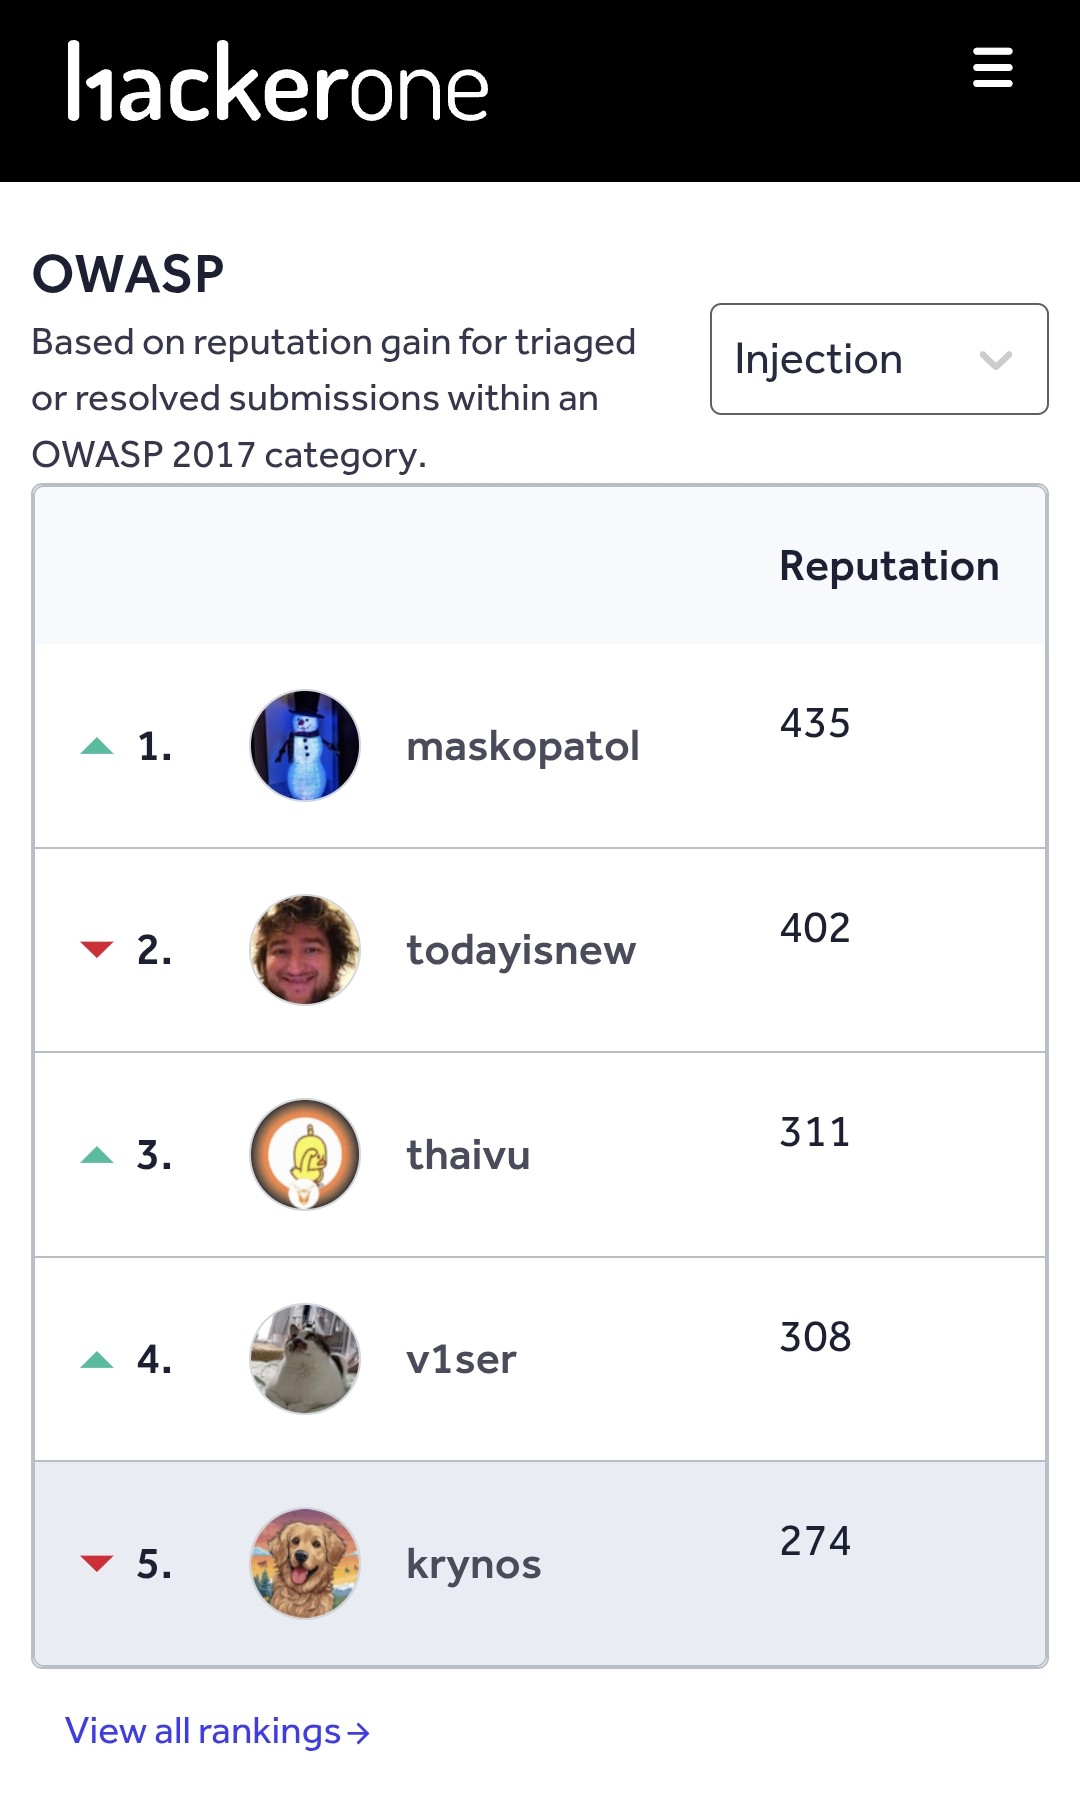The height and width of the screenshot is (1809, 1080).
Task: Click the green up arrow beside rank 1
Action: 97,746
